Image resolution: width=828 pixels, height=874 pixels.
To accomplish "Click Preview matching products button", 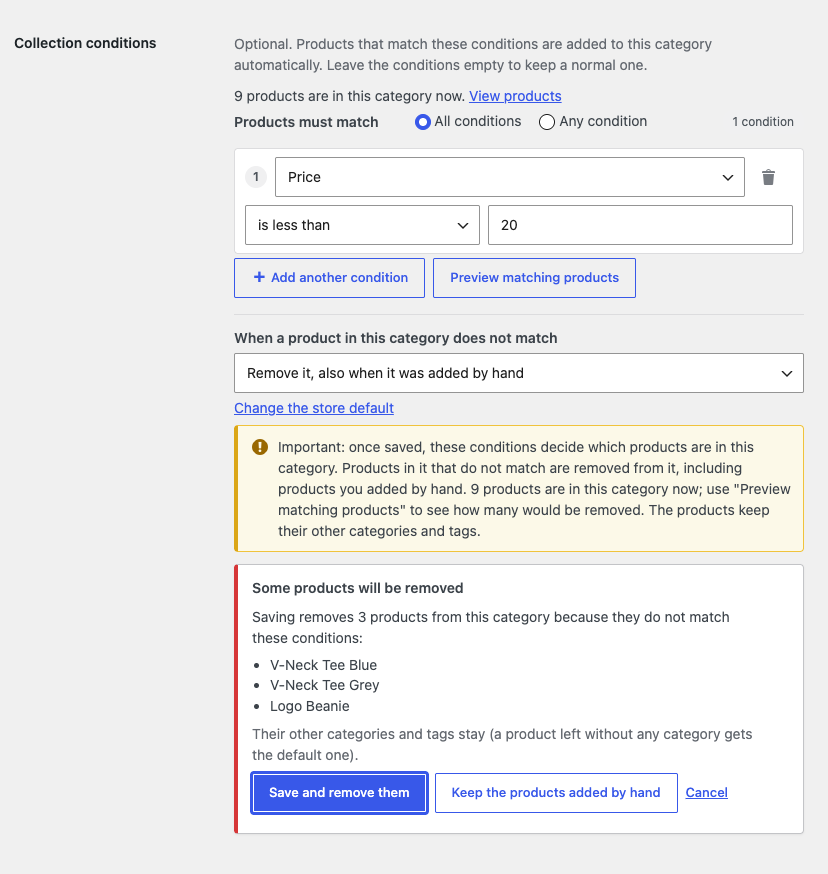I will click(x=534, y=278).
